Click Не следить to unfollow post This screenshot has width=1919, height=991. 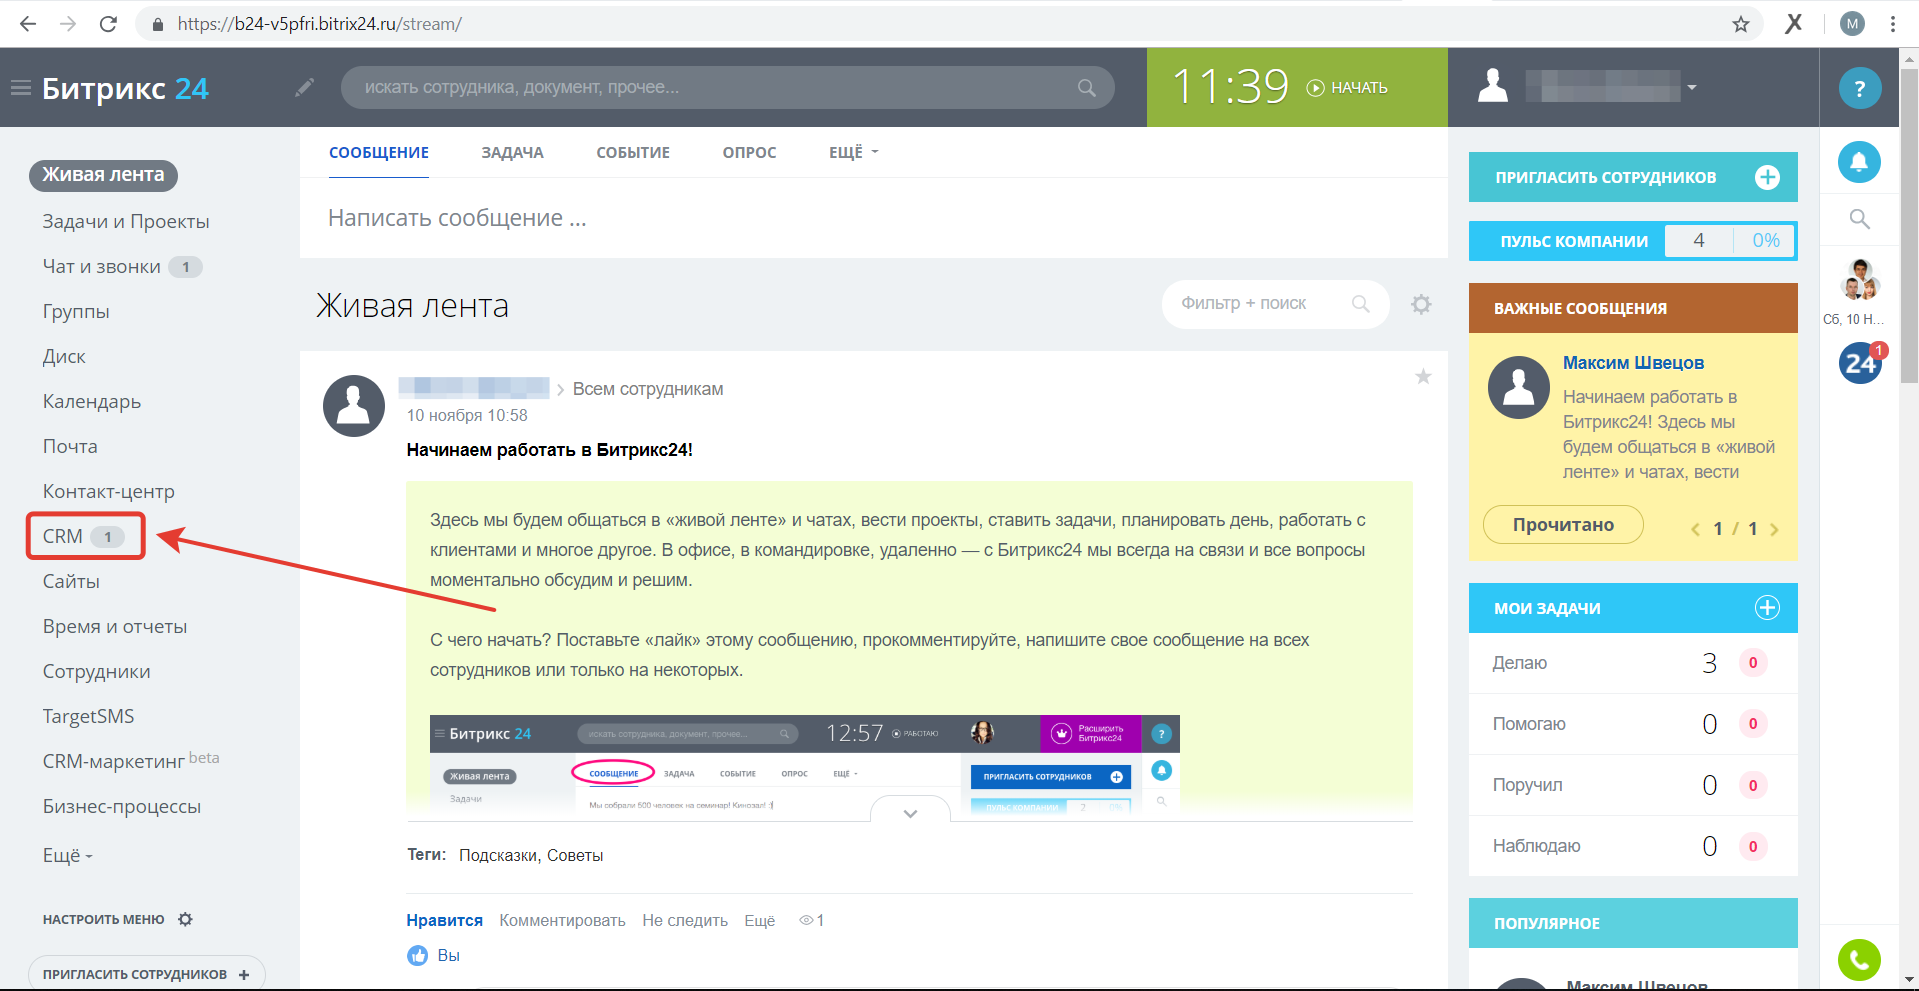click(x=685, y=920)
